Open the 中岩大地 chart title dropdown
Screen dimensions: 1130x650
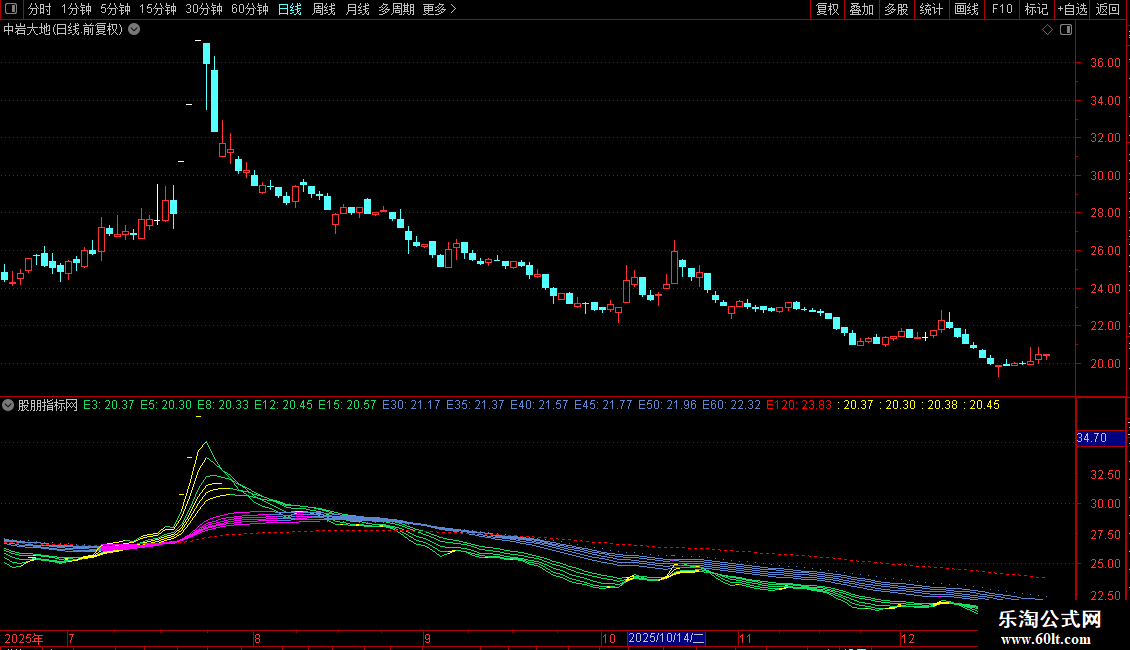coord(134,30)
